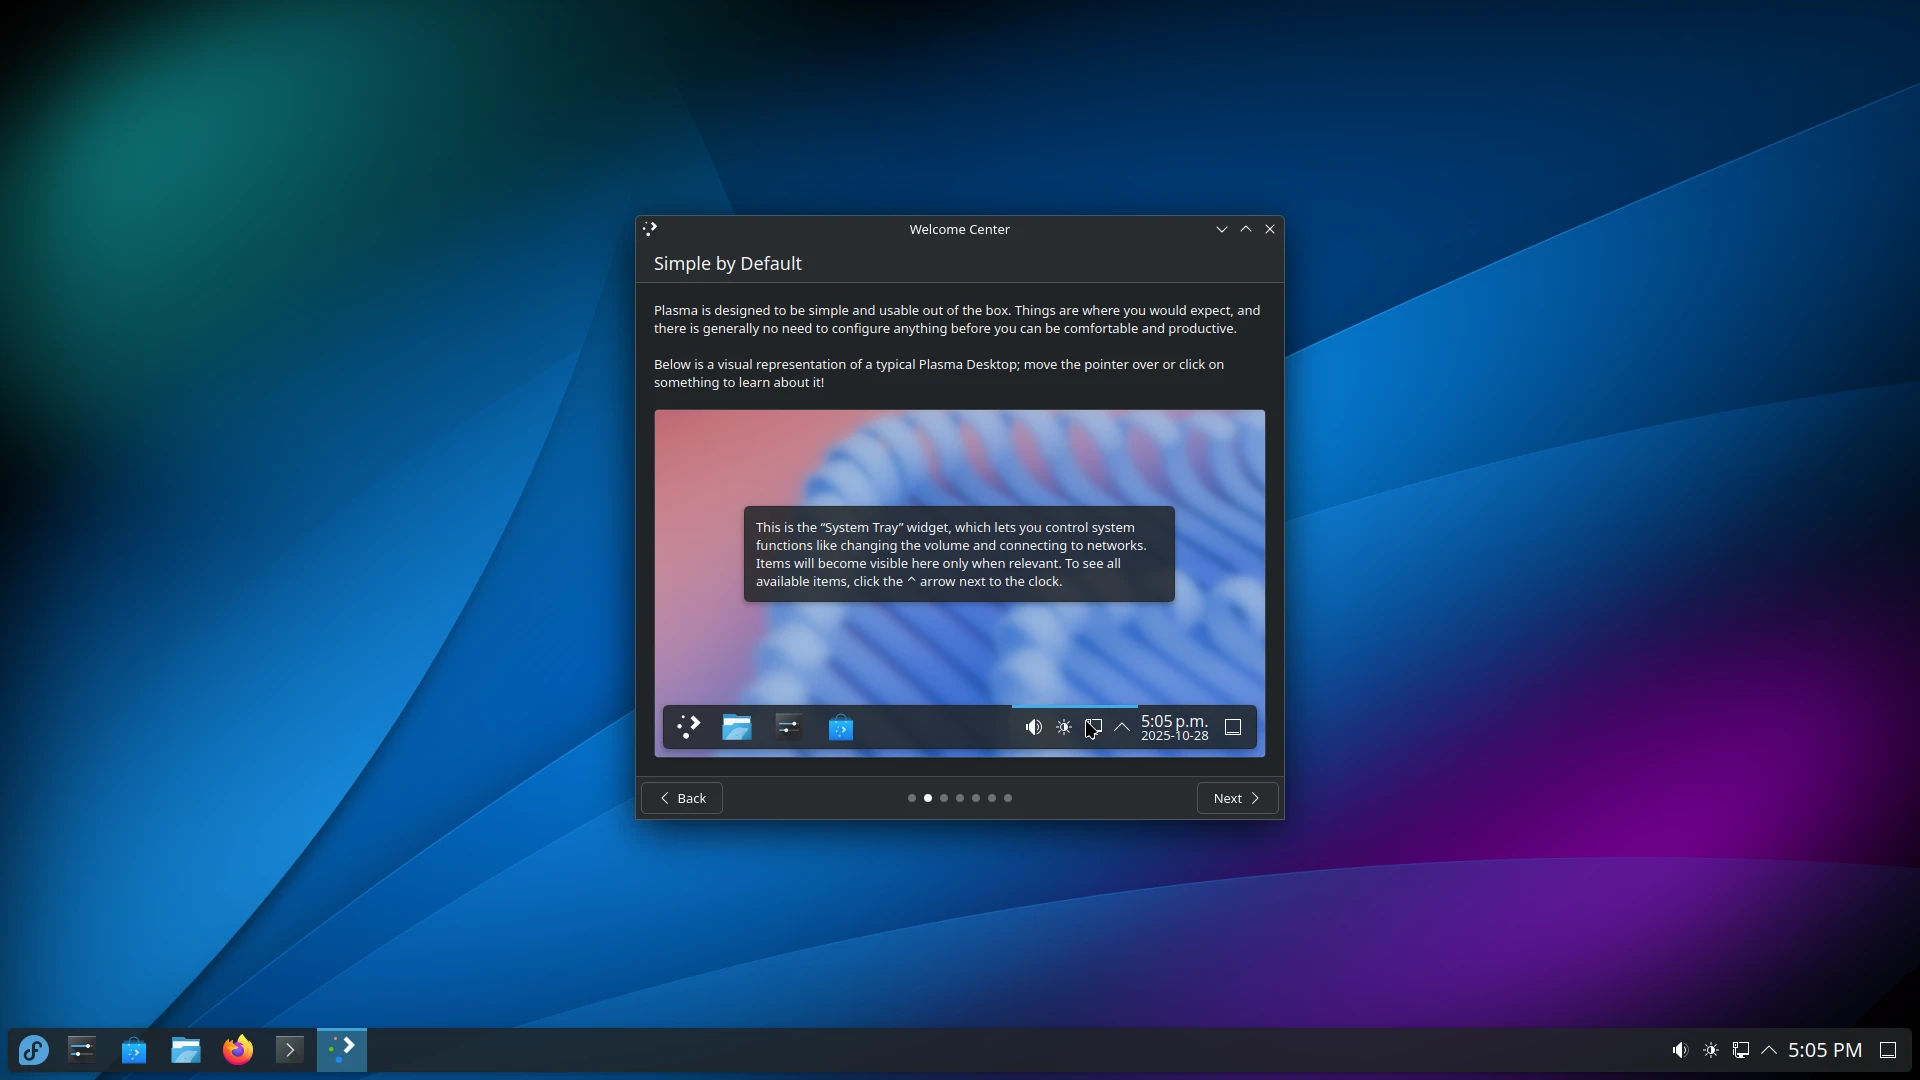
Task: Launch the Discover app store from the taskbar
Action: (133, 1049)
